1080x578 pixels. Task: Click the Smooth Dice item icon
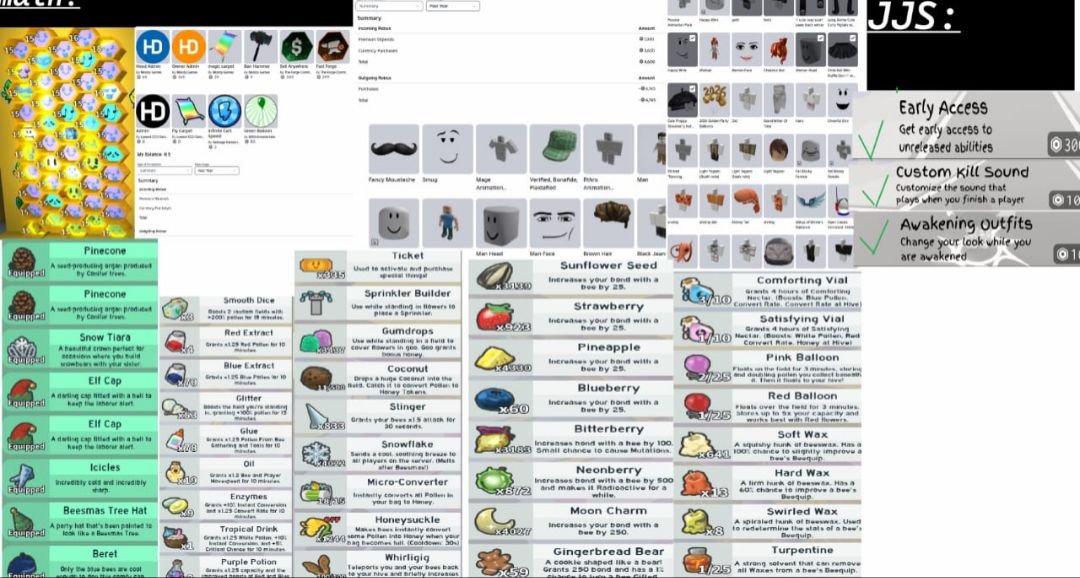point(175,309)
